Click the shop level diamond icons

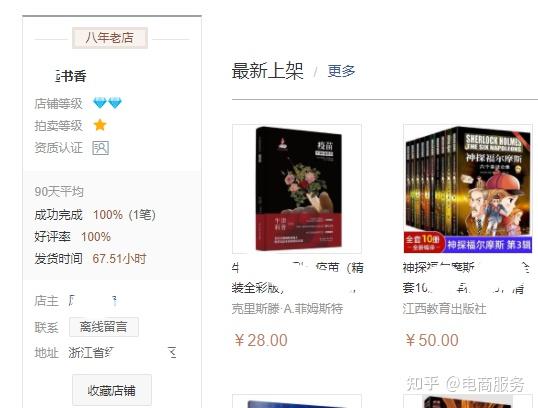[107, 103]
